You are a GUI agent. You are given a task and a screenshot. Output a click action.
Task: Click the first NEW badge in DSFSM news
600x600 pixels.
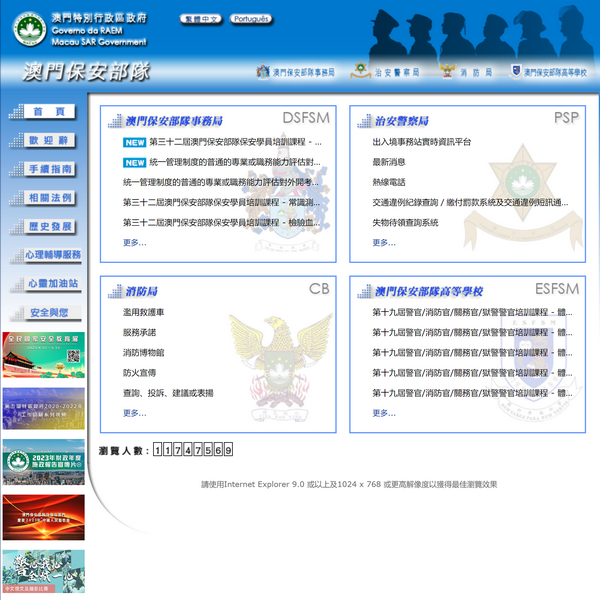point(134,142)
